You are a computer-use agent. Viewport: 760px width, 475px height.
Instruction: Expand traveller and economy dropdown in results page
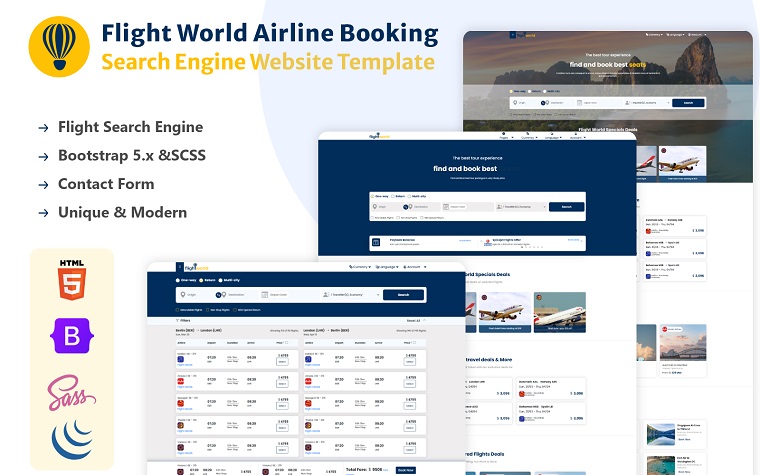350,295
